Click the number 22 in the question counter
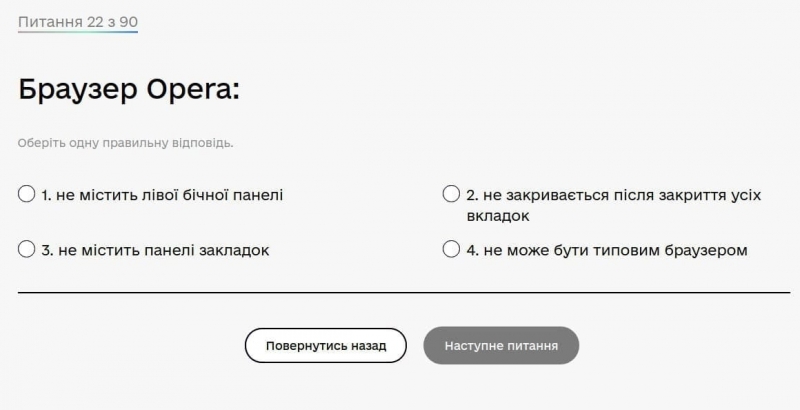This screenshot has height=410, width=800. coord(93,21)
